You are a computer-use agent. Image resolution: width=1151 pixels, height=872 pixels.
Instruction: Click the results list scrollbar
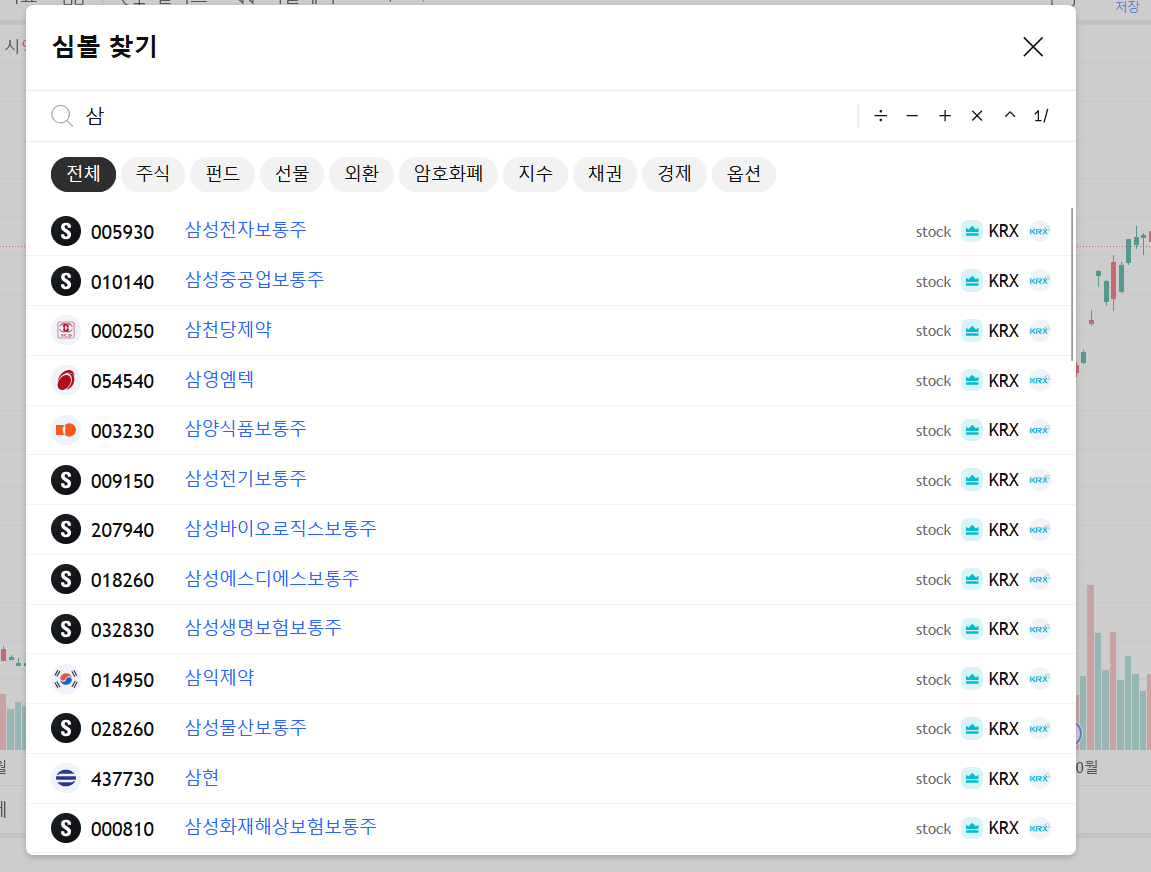coord(1072,284)
